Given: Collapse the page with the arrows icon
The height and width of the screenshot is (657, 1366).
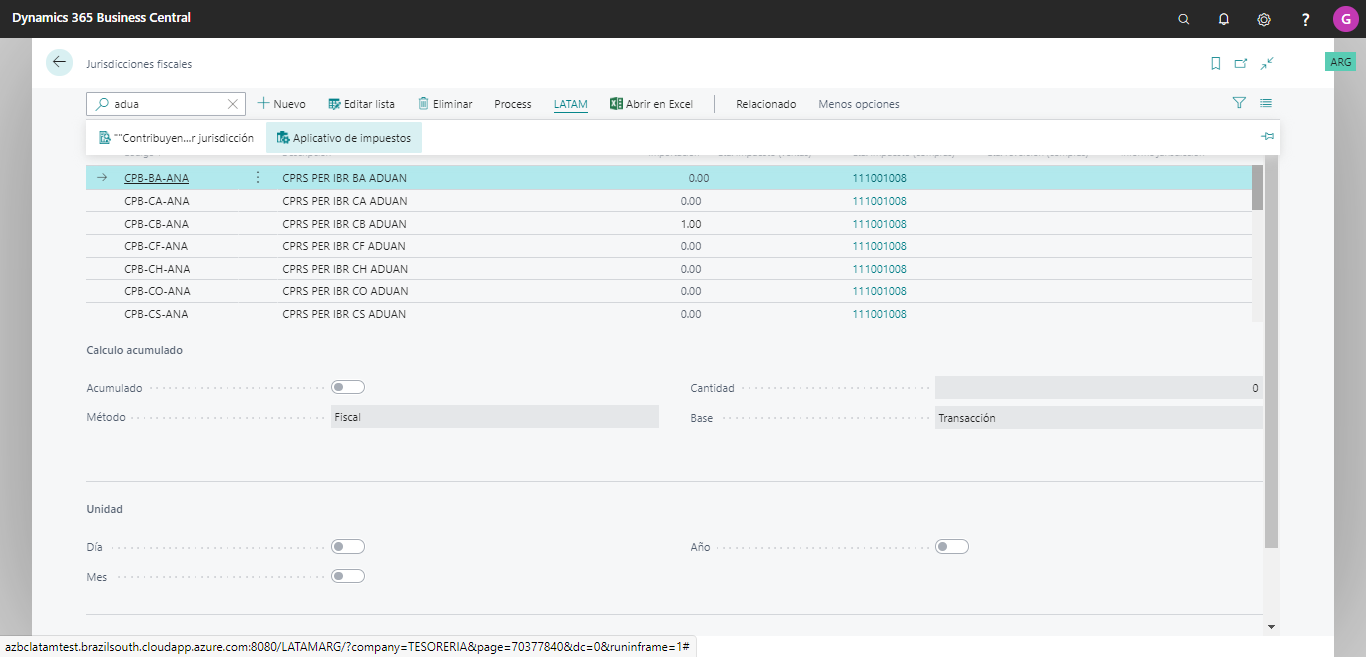Looking at the screenshot, I should (x=1267, y=63).
